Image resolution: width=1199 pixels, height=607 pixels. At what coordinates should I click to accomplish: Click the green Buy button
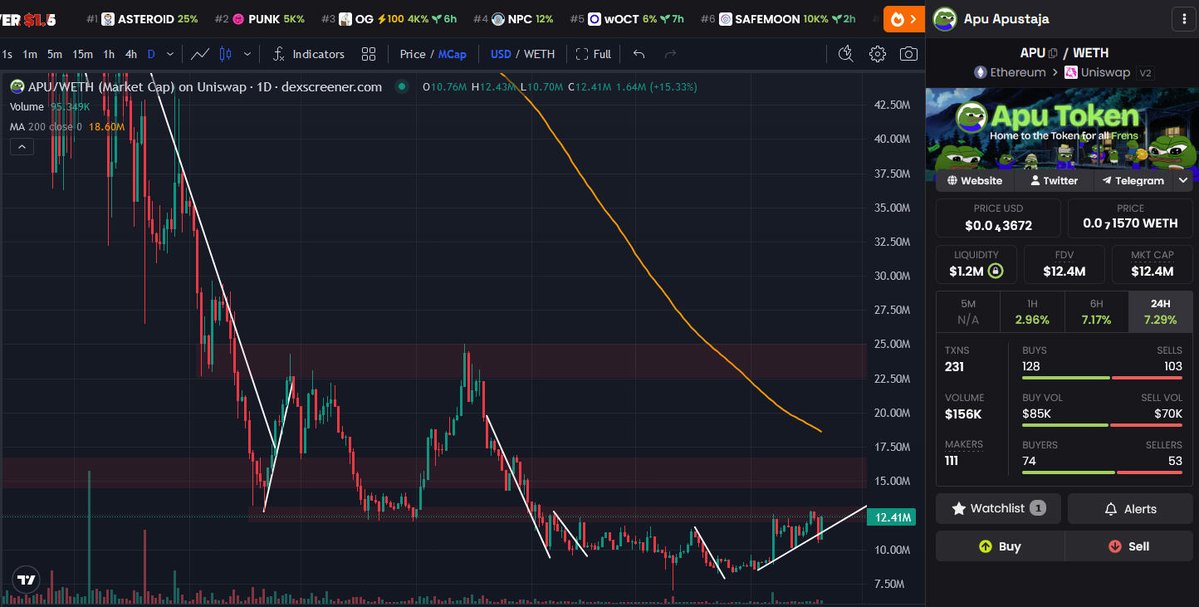click(1000, 546)
